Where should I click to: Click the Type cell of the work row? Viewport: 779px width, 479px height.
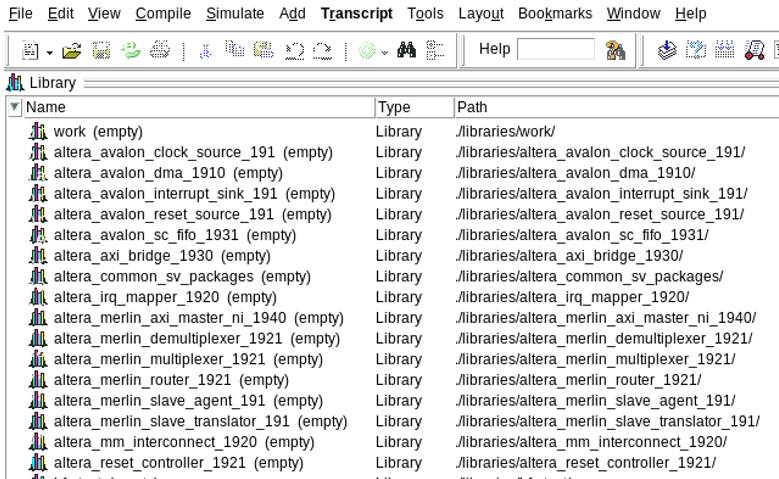pos(398,132)
